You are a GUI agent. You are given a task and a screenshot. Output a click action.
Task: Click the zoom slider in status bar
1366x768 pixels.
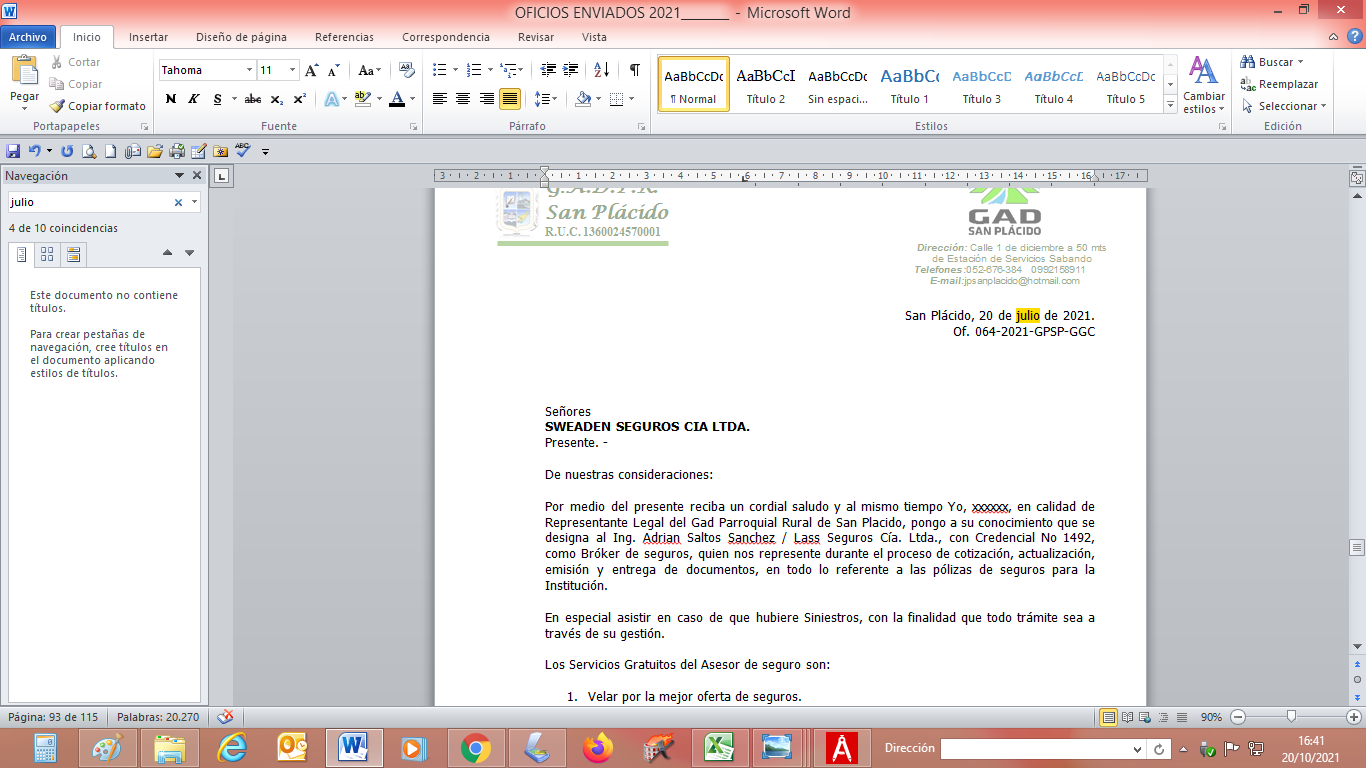(x=1292, y=717)
